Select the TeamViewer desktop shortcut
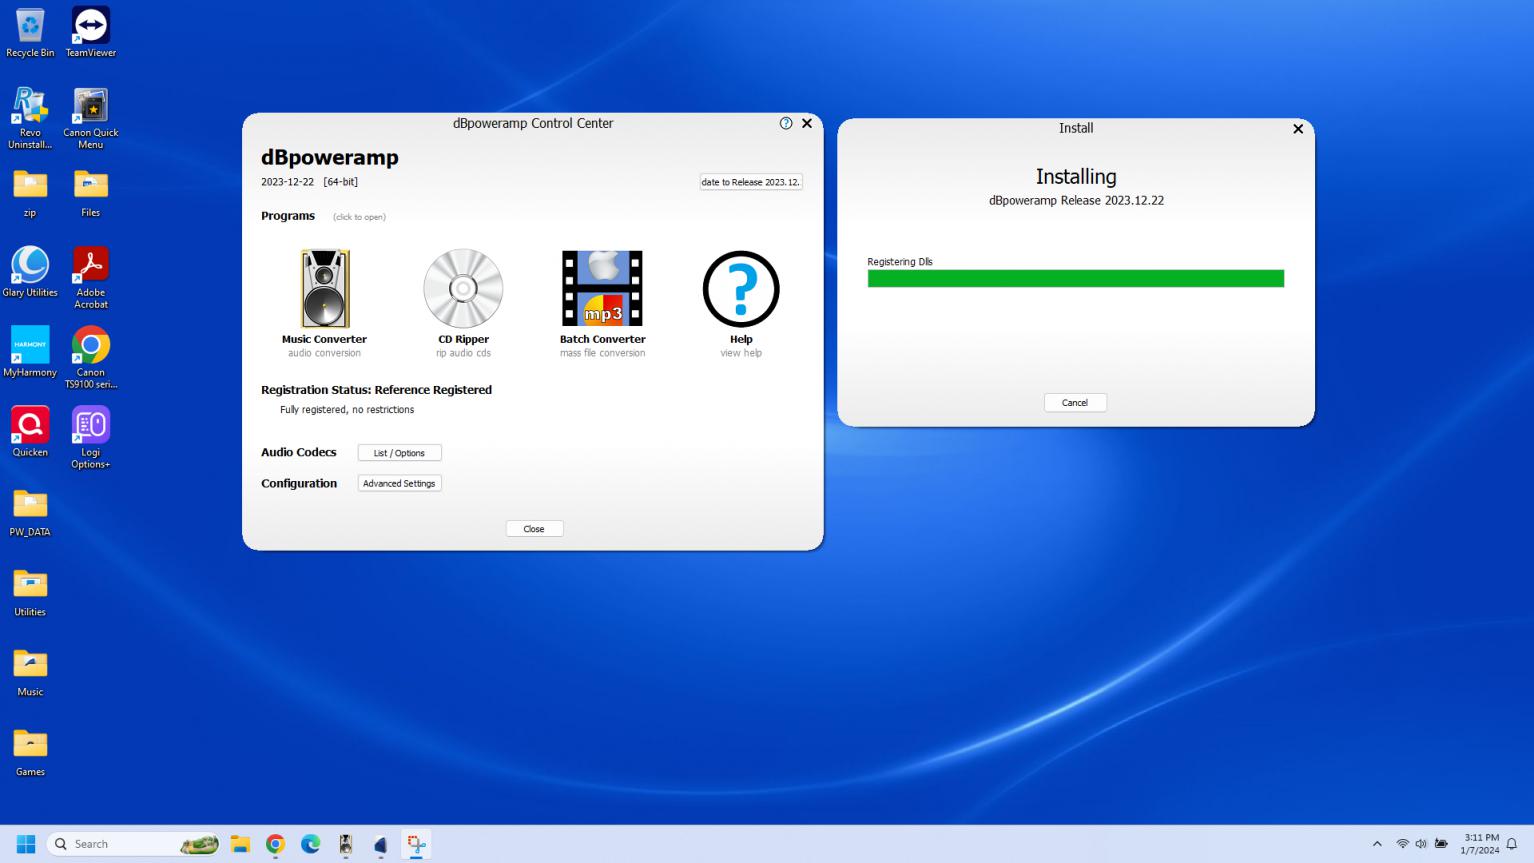This screenshot has height=863, width=1534. pyautogui.click(x=91, y=32)
